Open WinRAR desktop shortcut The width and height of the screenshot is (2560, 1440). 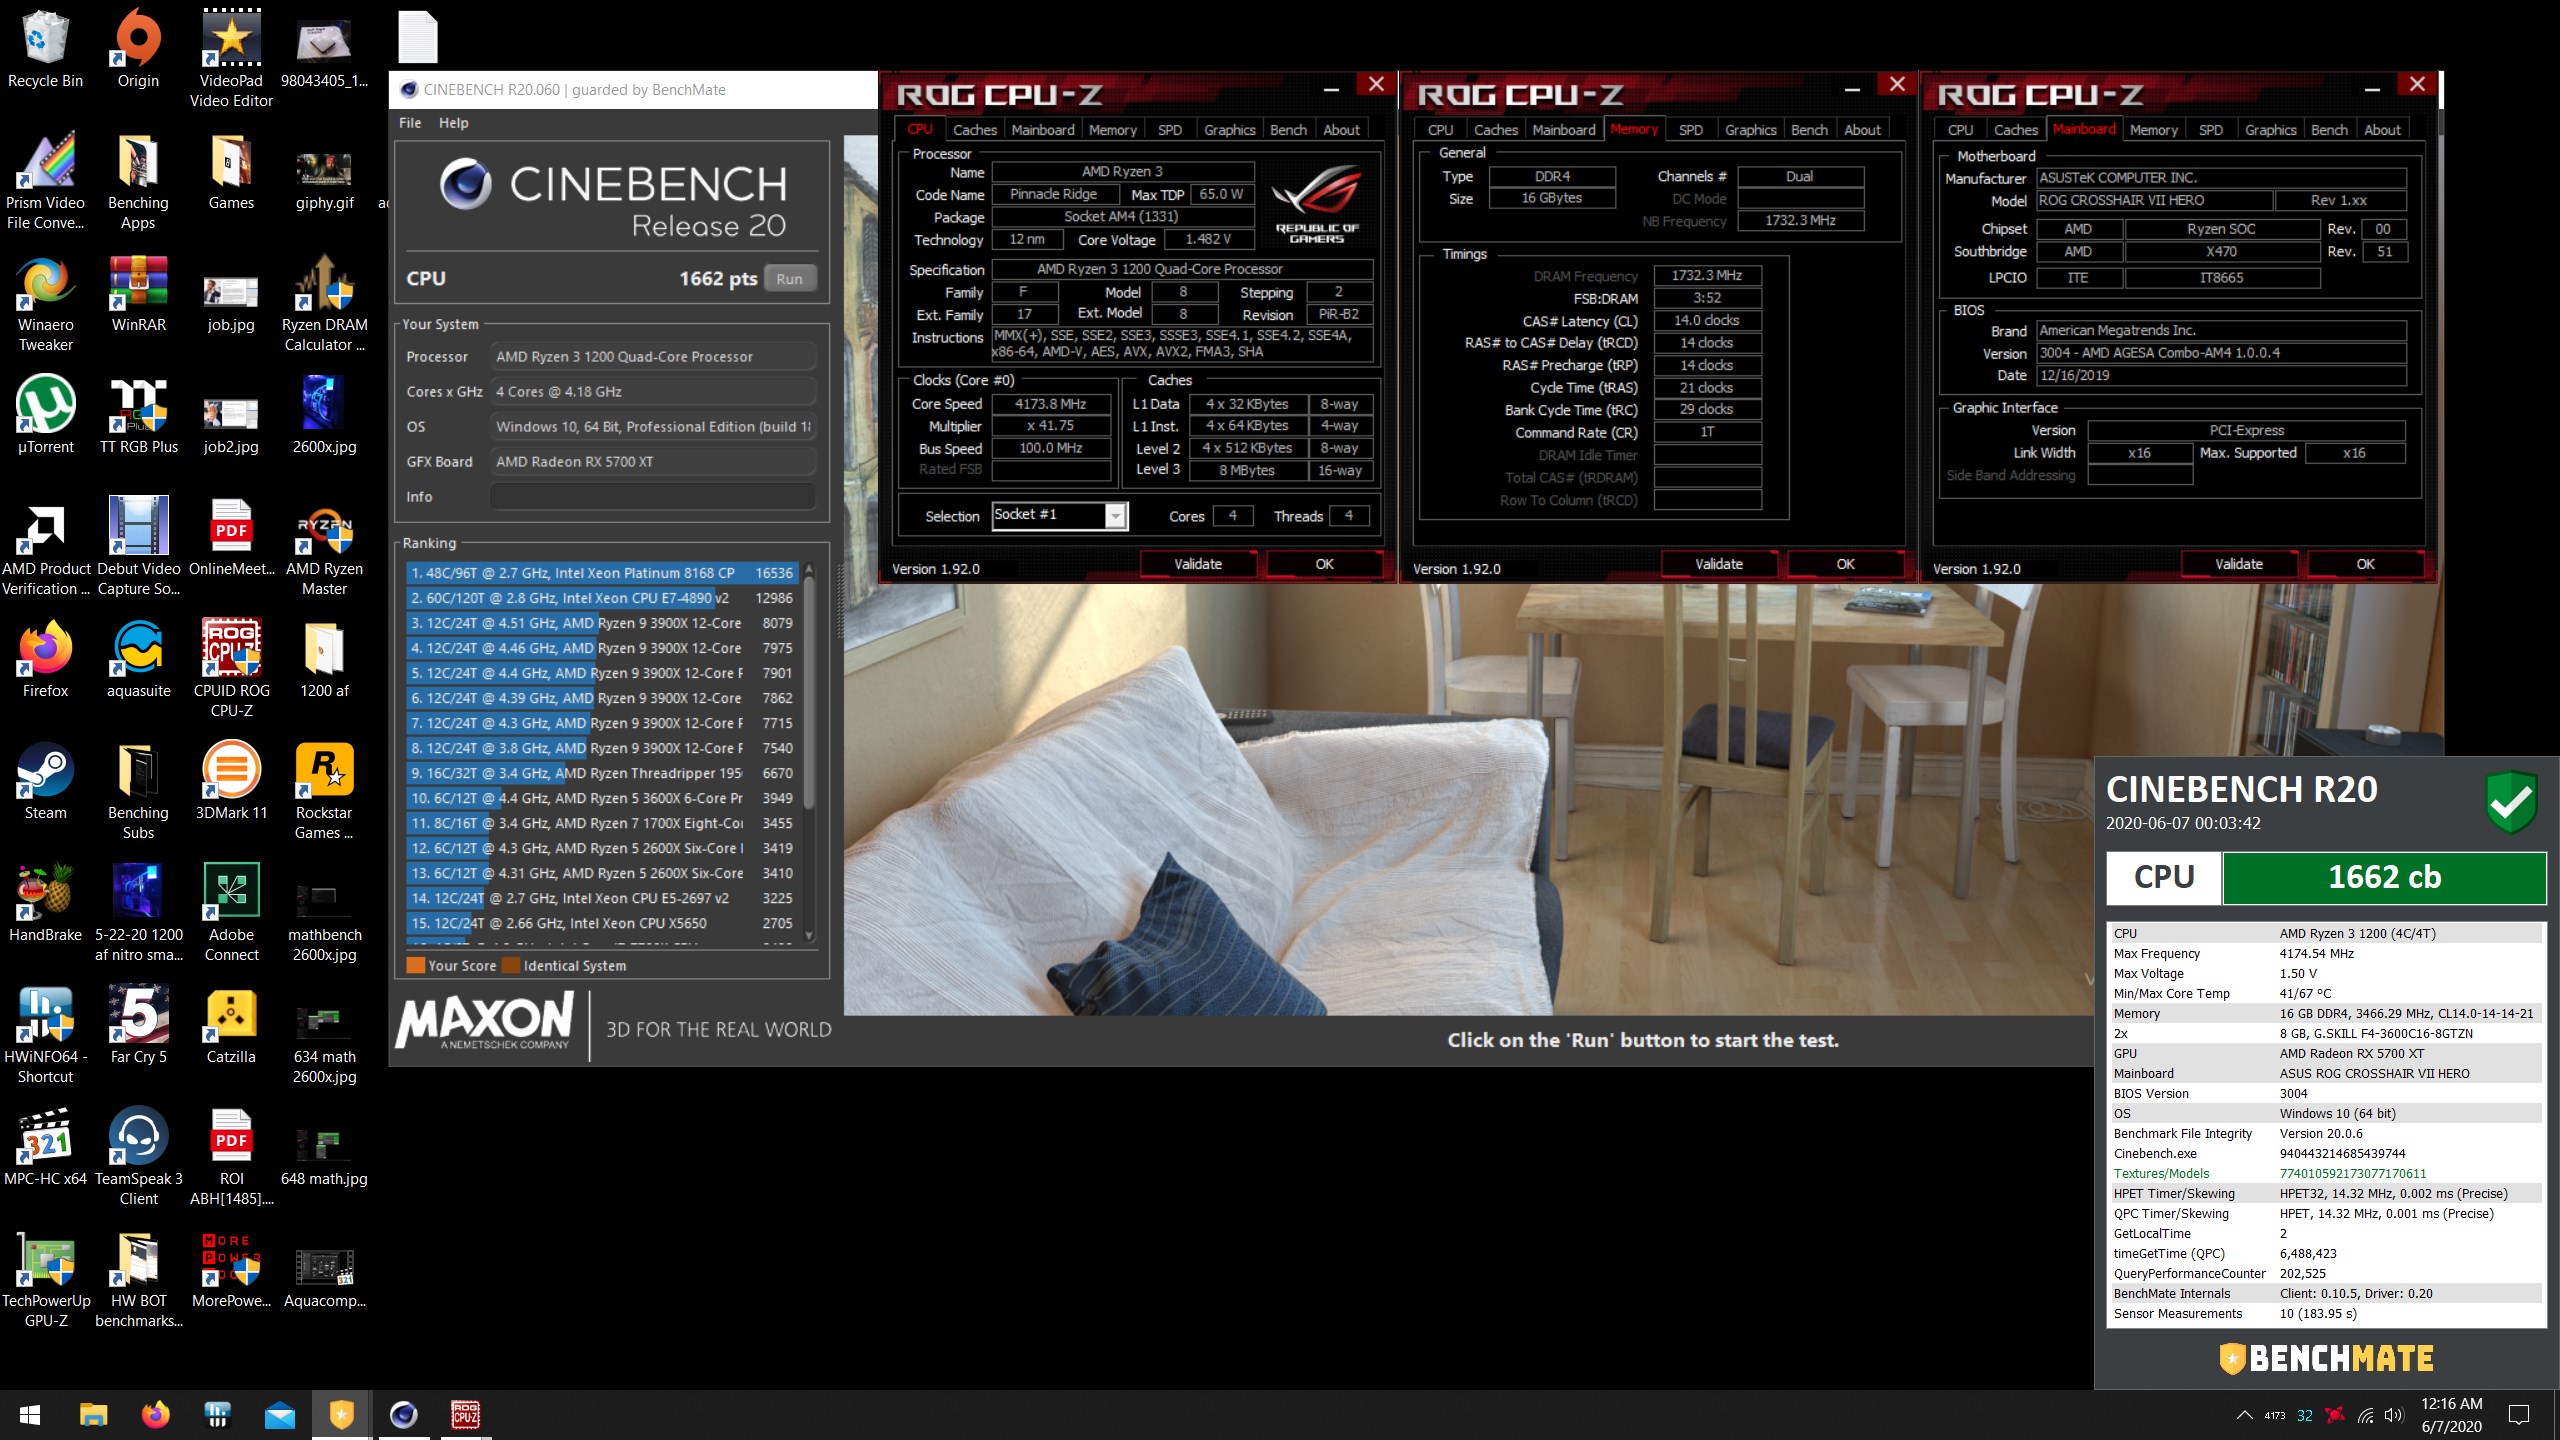138,292
